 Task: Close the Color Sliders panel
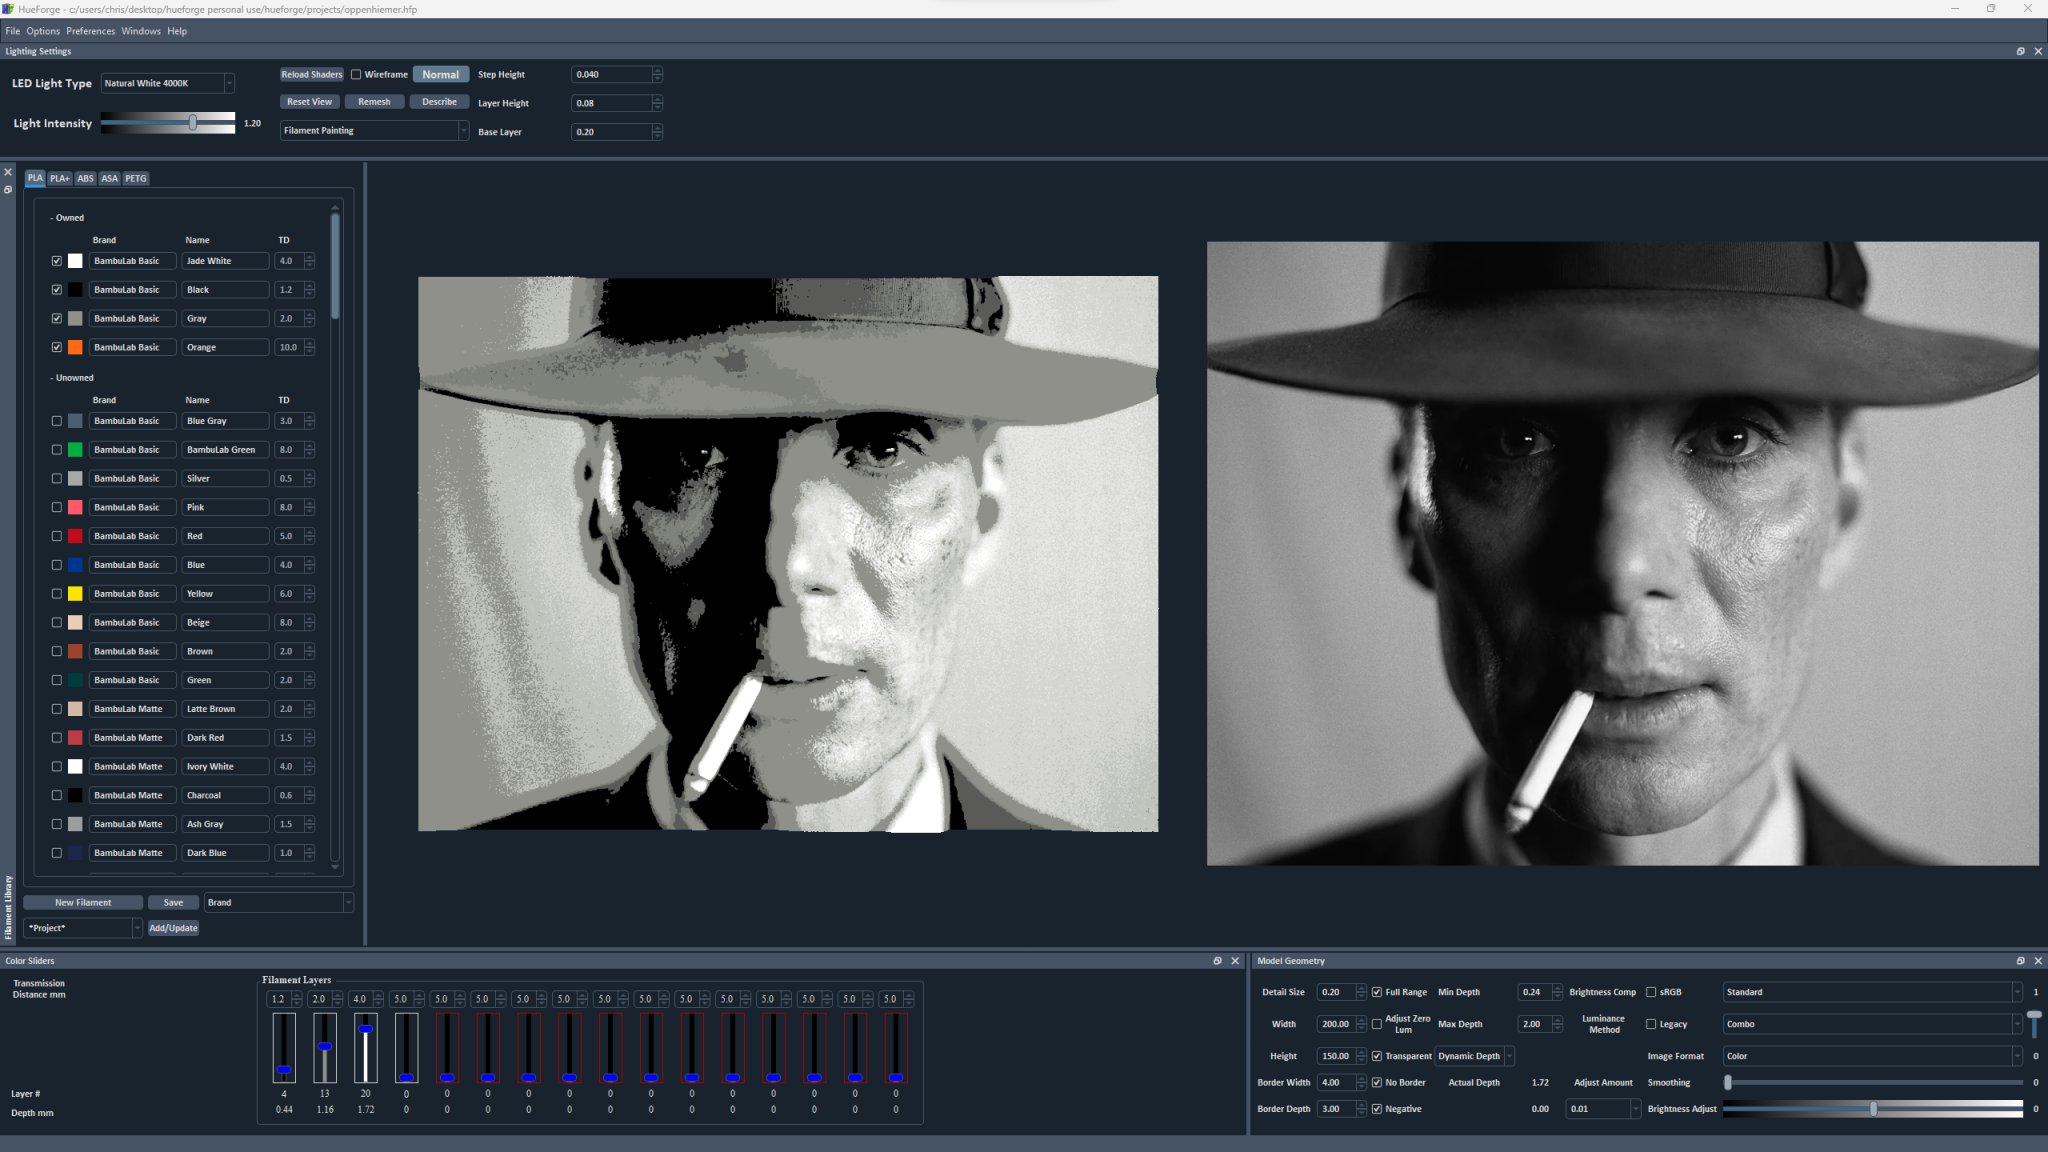[x=1235, y=961]
